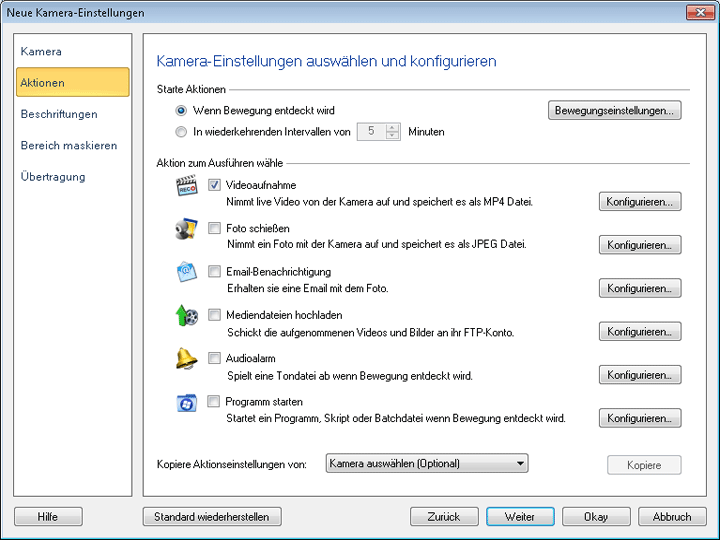Switch to the Kamera tab
The height and width of the screenshot is (540, 720).
41,51
